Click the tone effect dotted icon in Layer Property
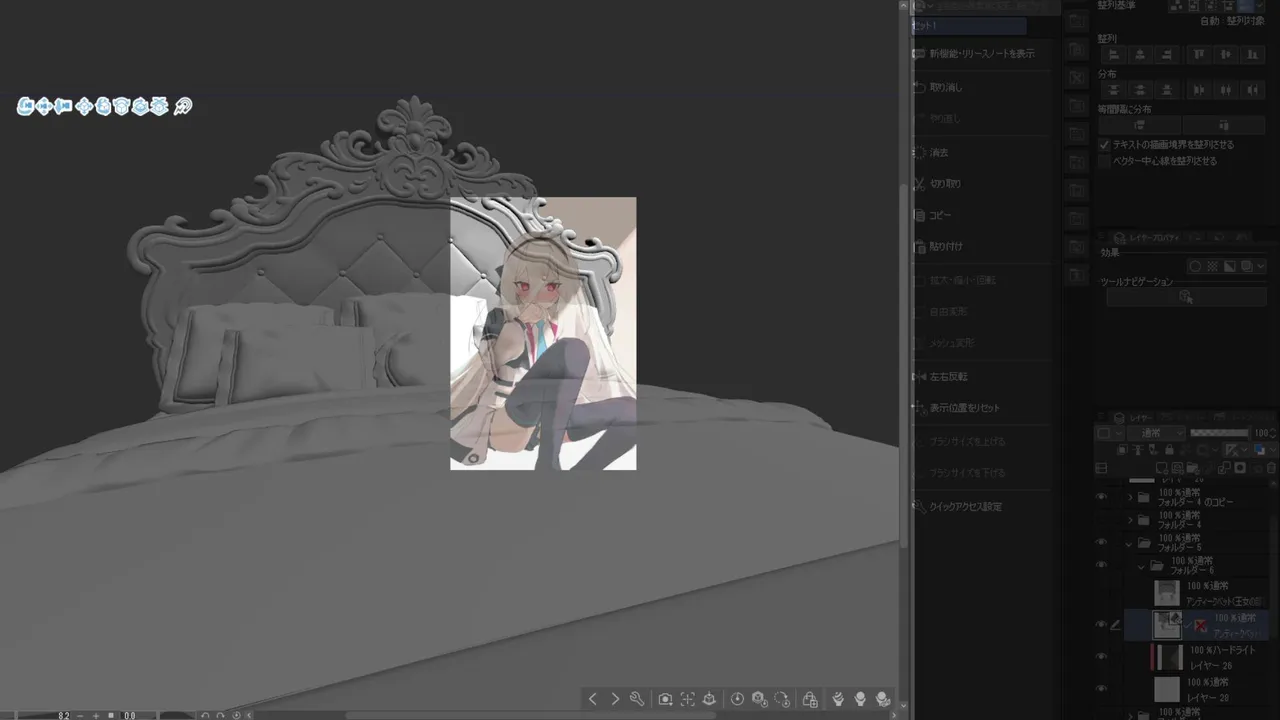 [1212, 266]
